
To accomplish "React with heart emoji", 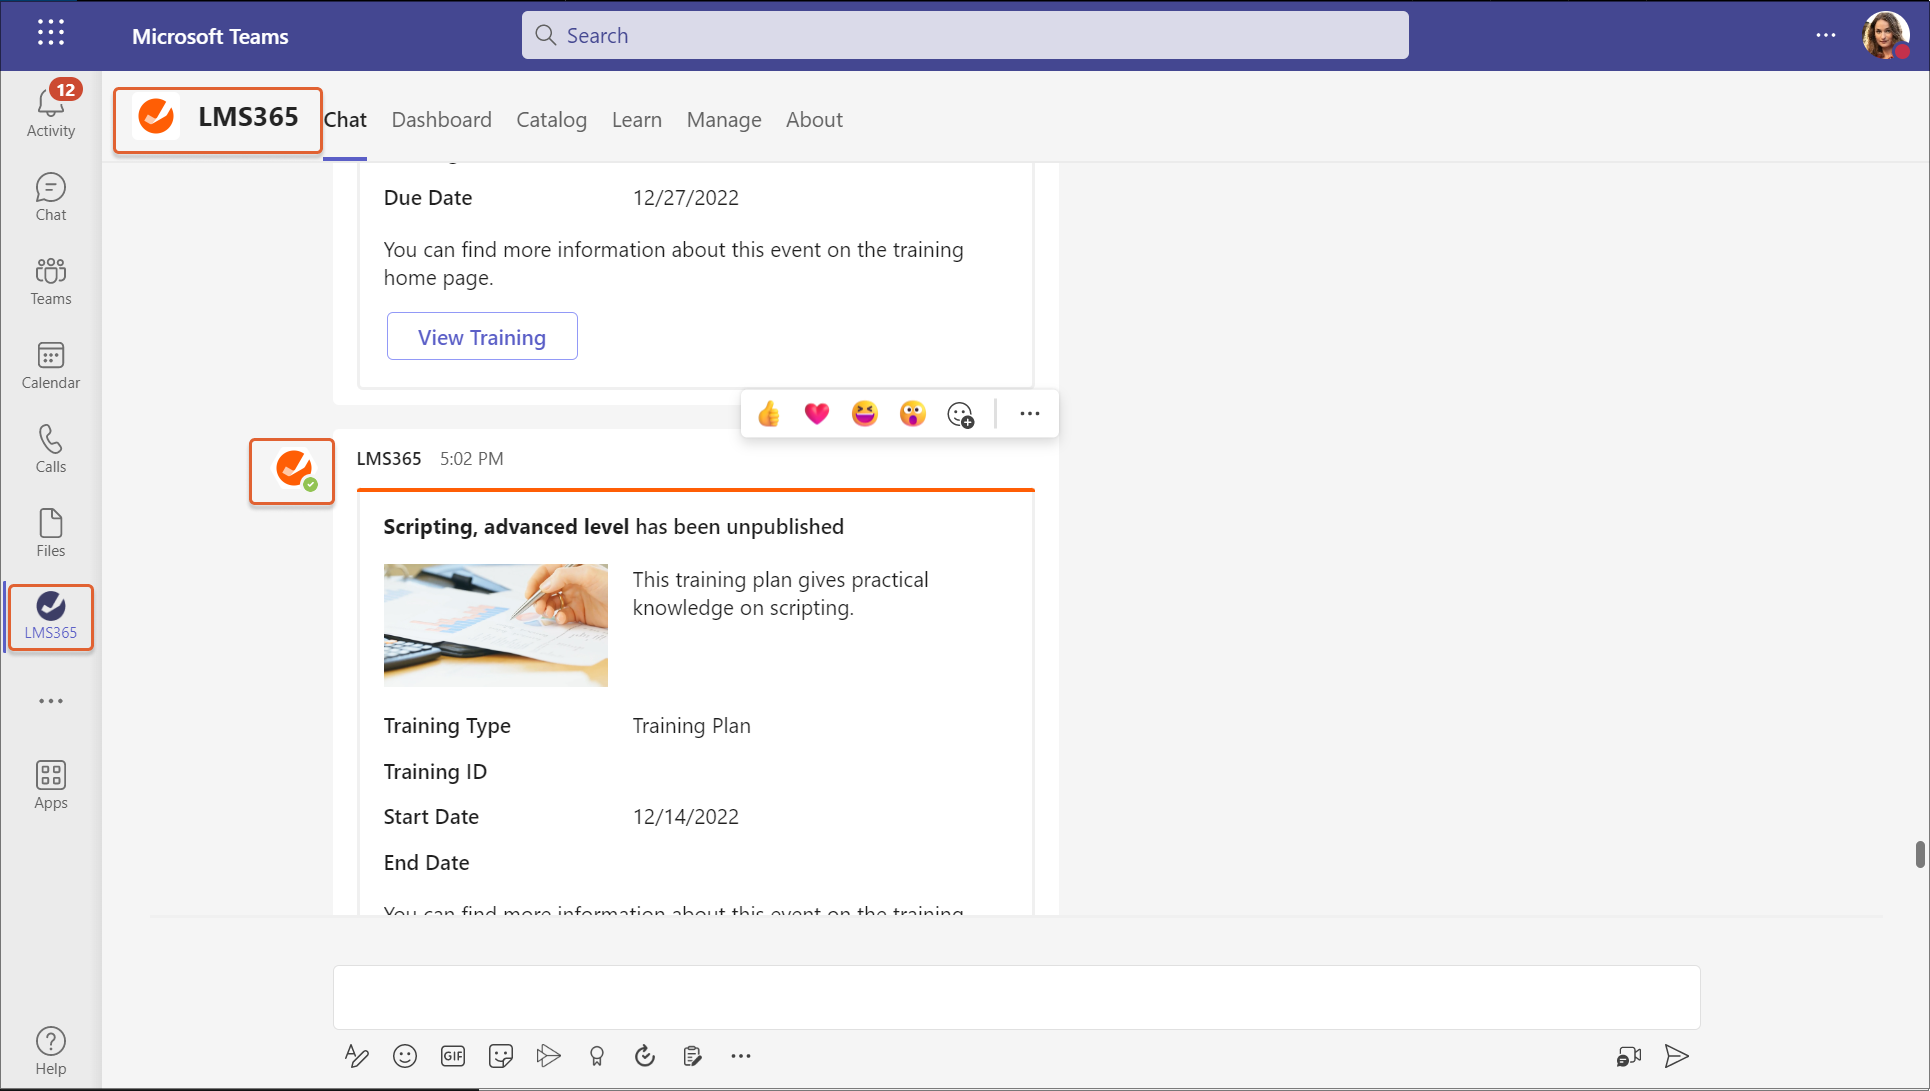I will (x=817, y=414).
